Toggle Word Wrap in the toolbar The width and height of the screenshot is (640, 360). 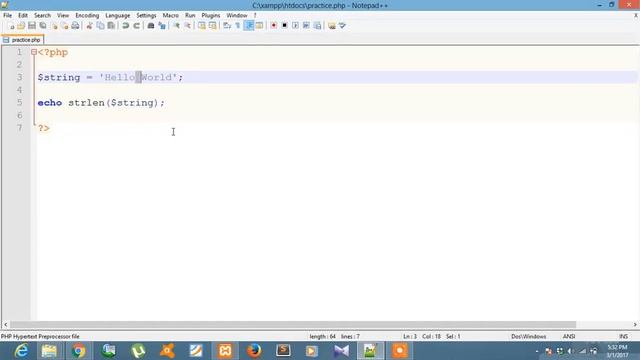click(x=227, y=26)
